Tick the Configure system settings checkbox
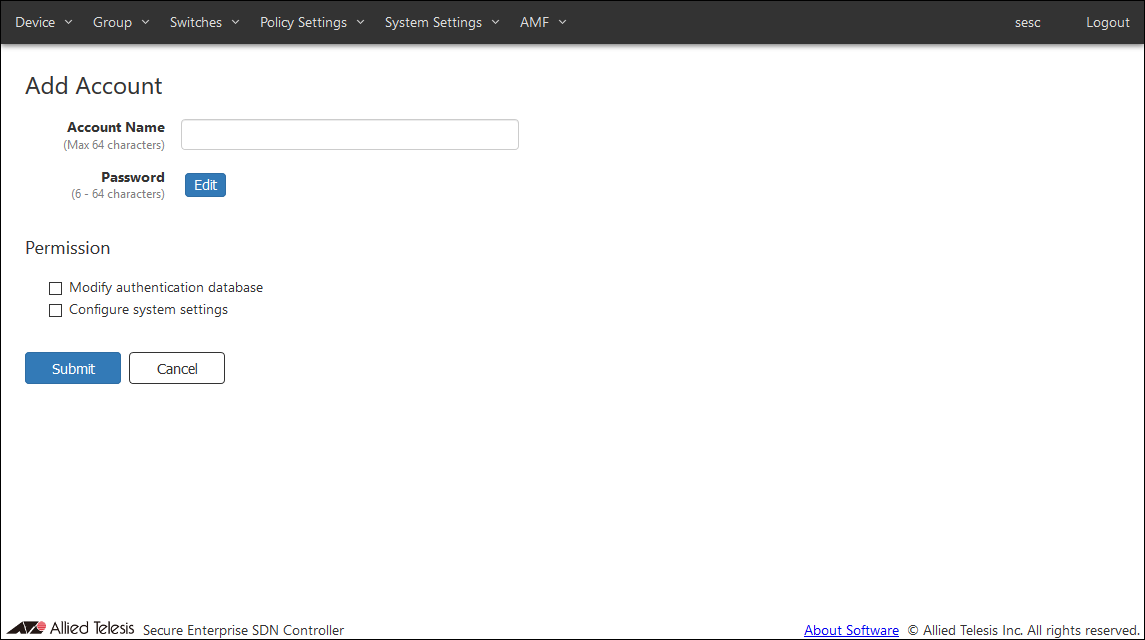This screenshot has width=1145, height=640. [56, 311]
